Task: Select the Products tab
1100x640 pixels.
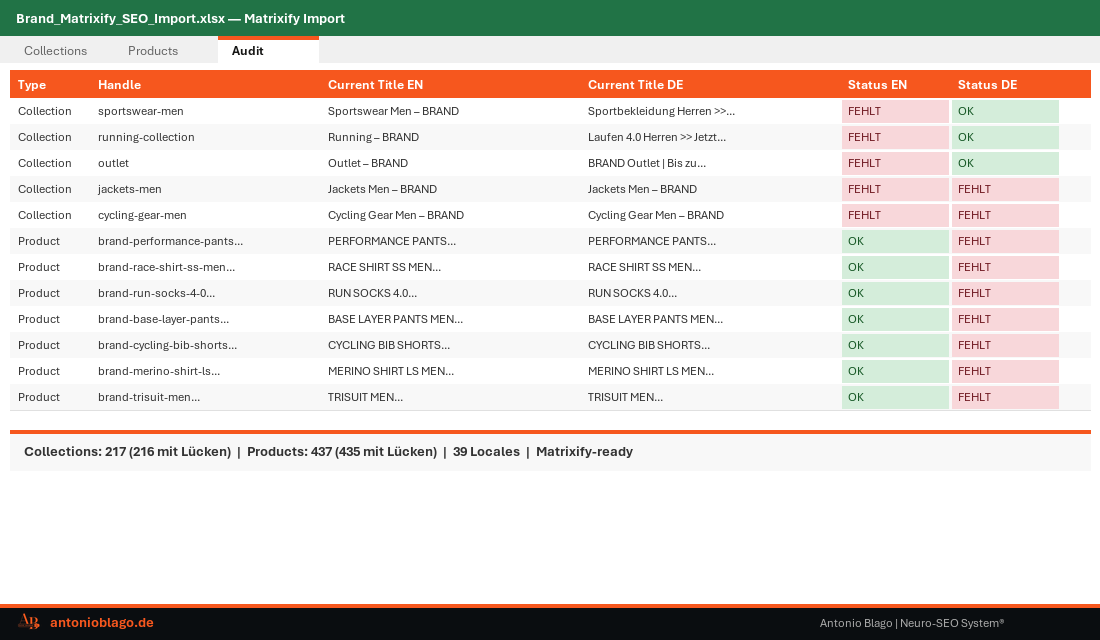Action: pos(153,51)
